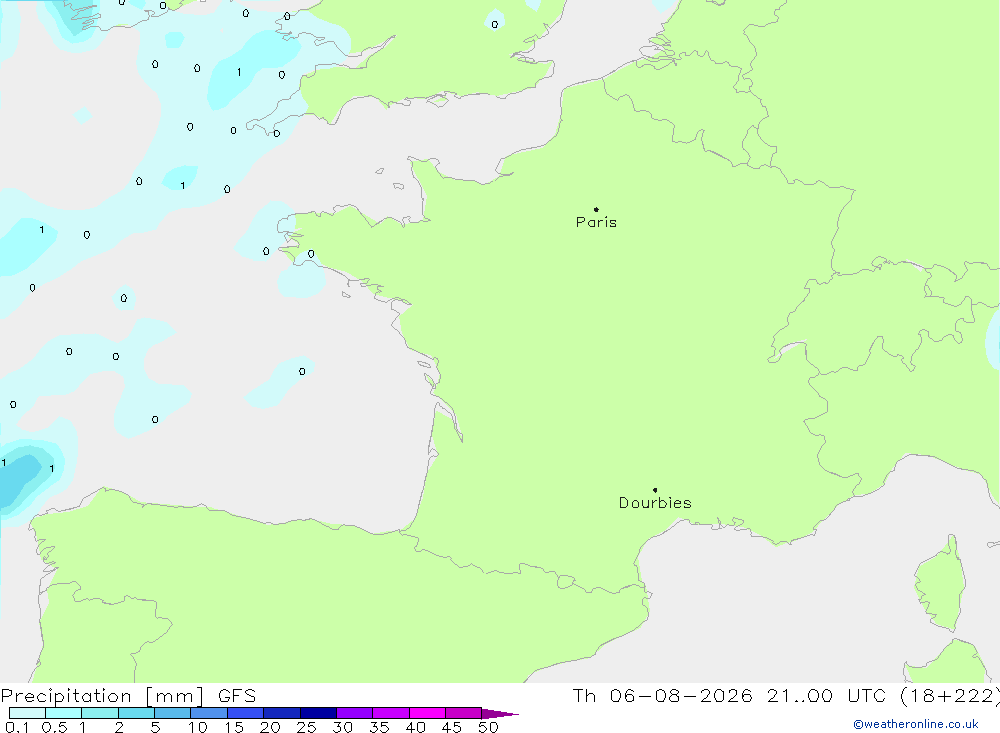The image size is (1000, 733).
Task: Pick the dark navy 25 mm swatch
Action: coord(318,713)
